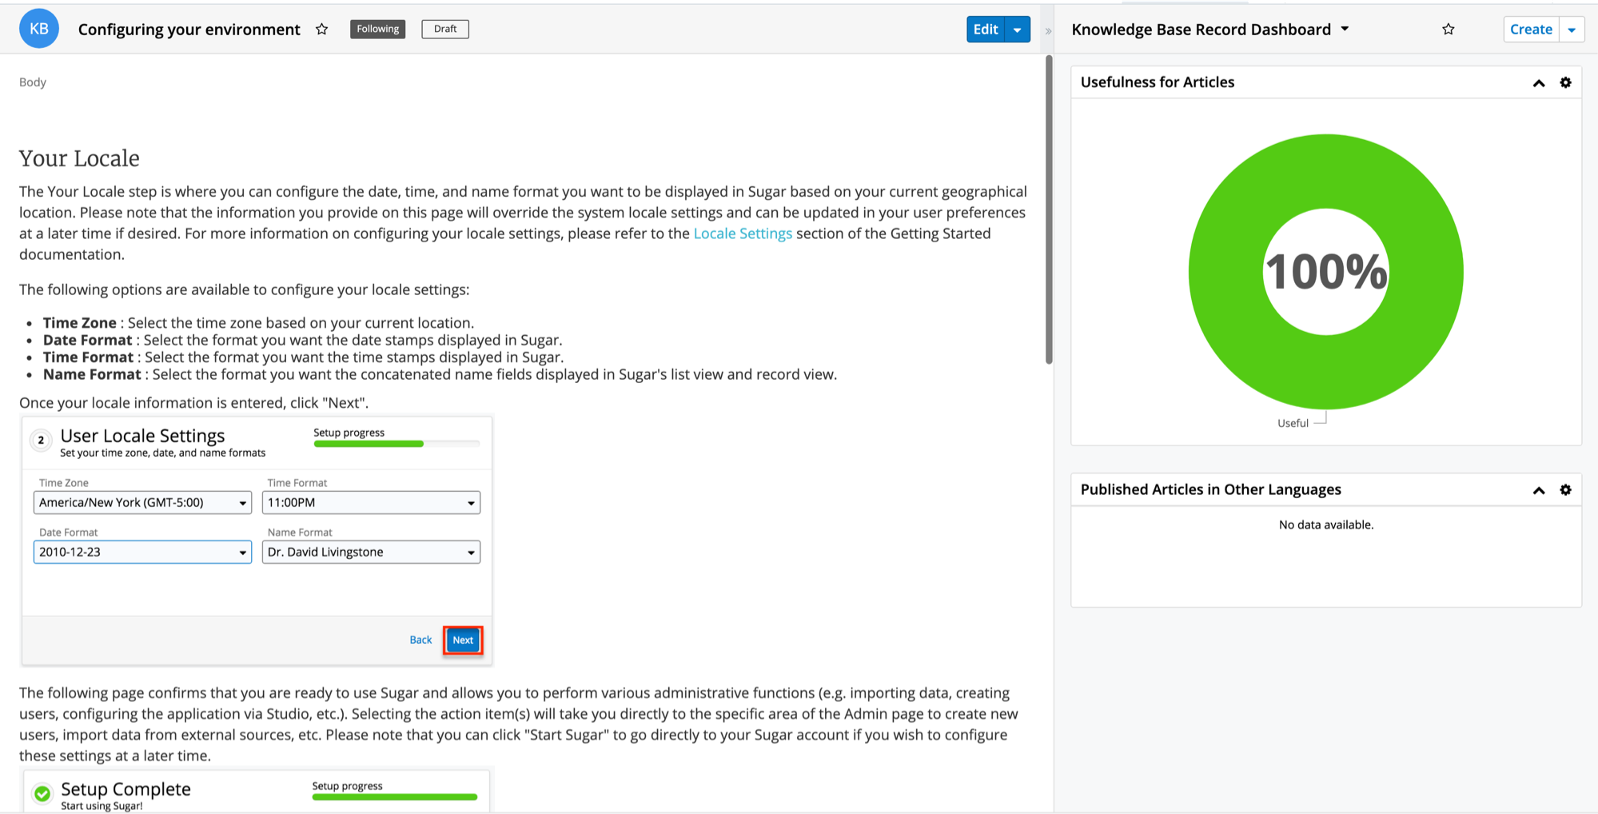The height and width of the screenshot is (814, 1598).
Task: Toggle the Following status badge
Action: 377,29
